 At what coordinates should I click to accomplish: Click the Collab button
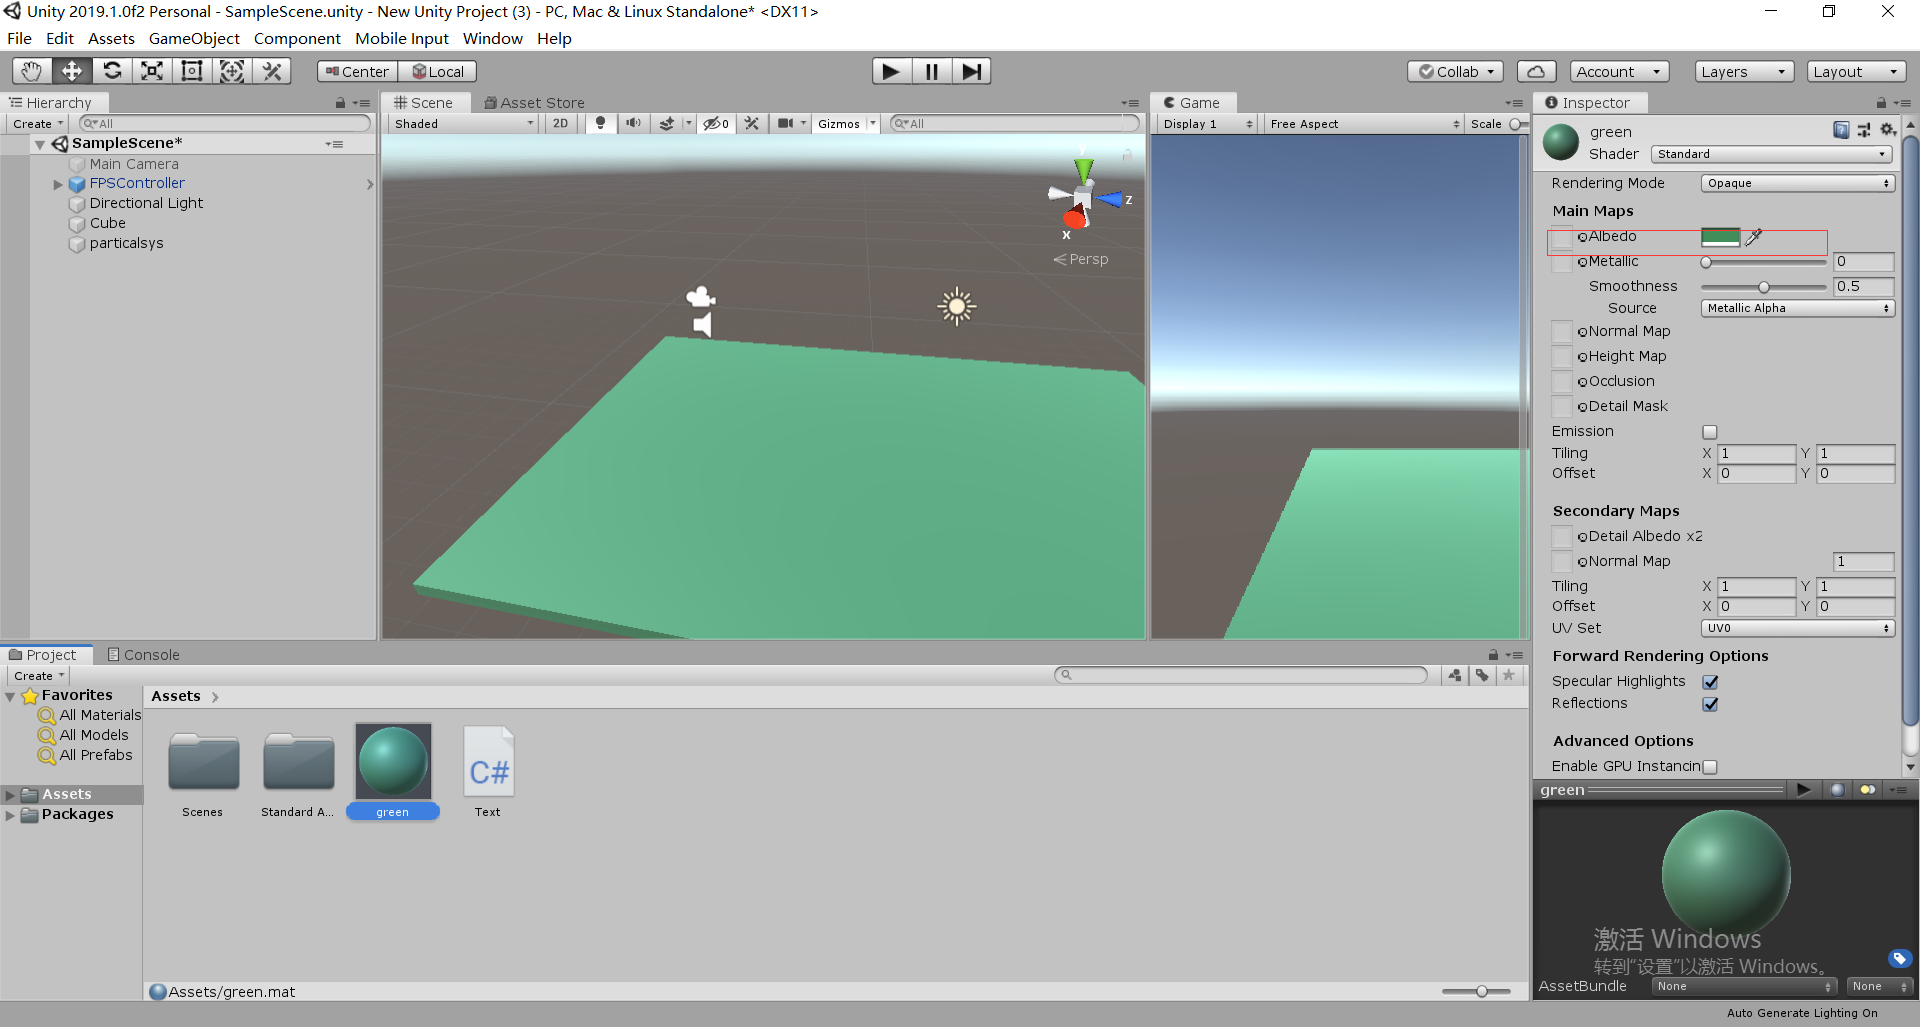coord(1455,71)
